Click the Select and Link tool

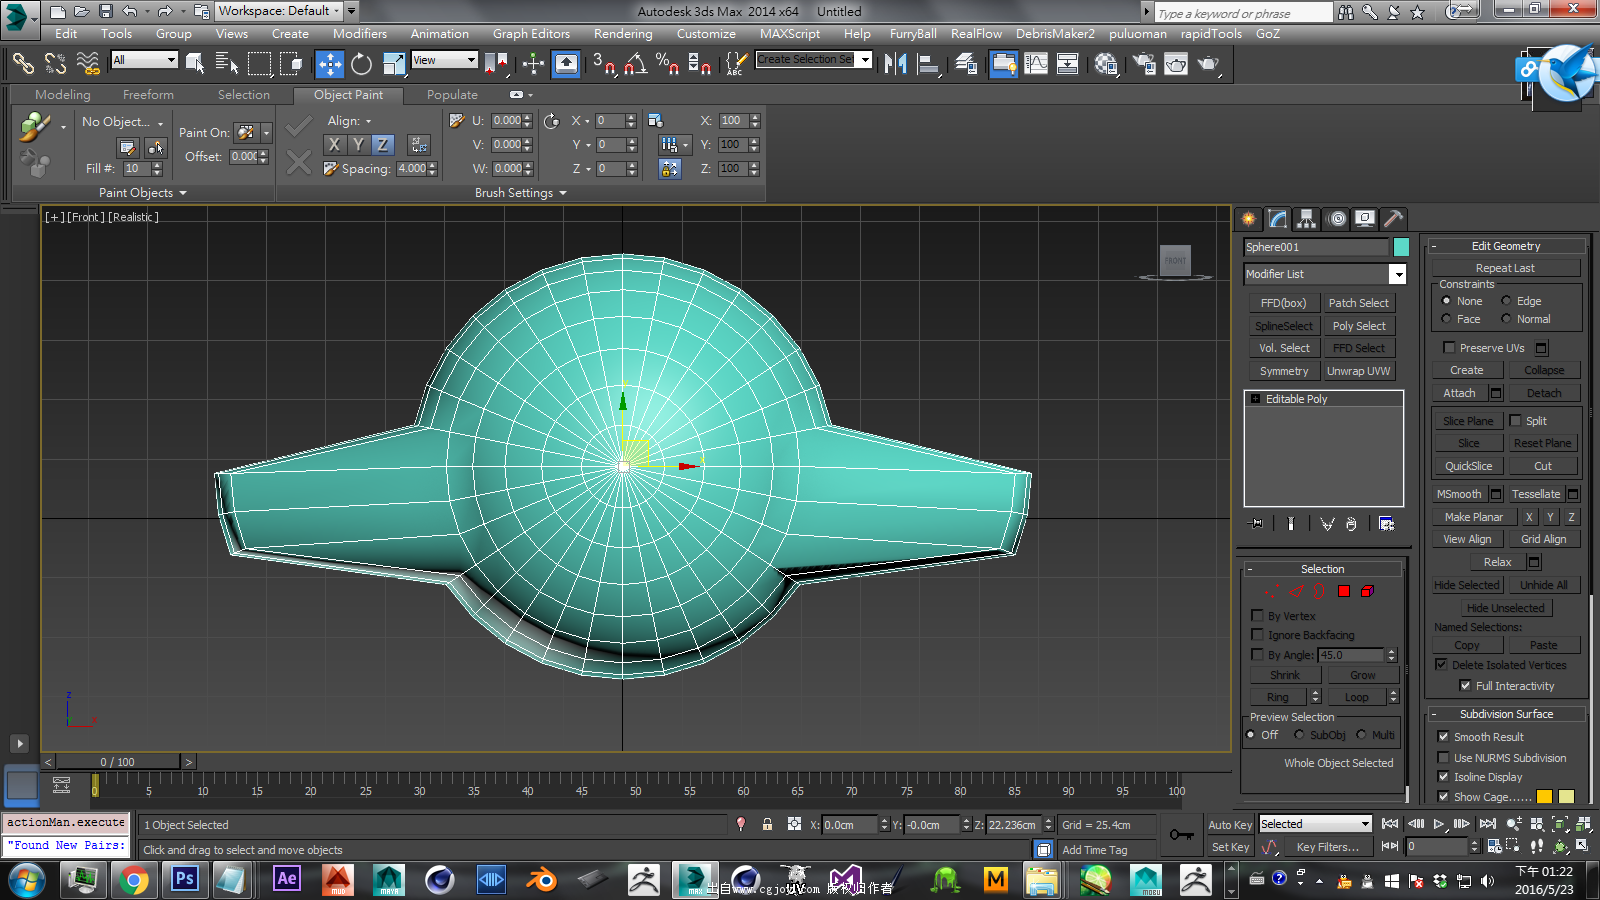[x=22, y=64]
